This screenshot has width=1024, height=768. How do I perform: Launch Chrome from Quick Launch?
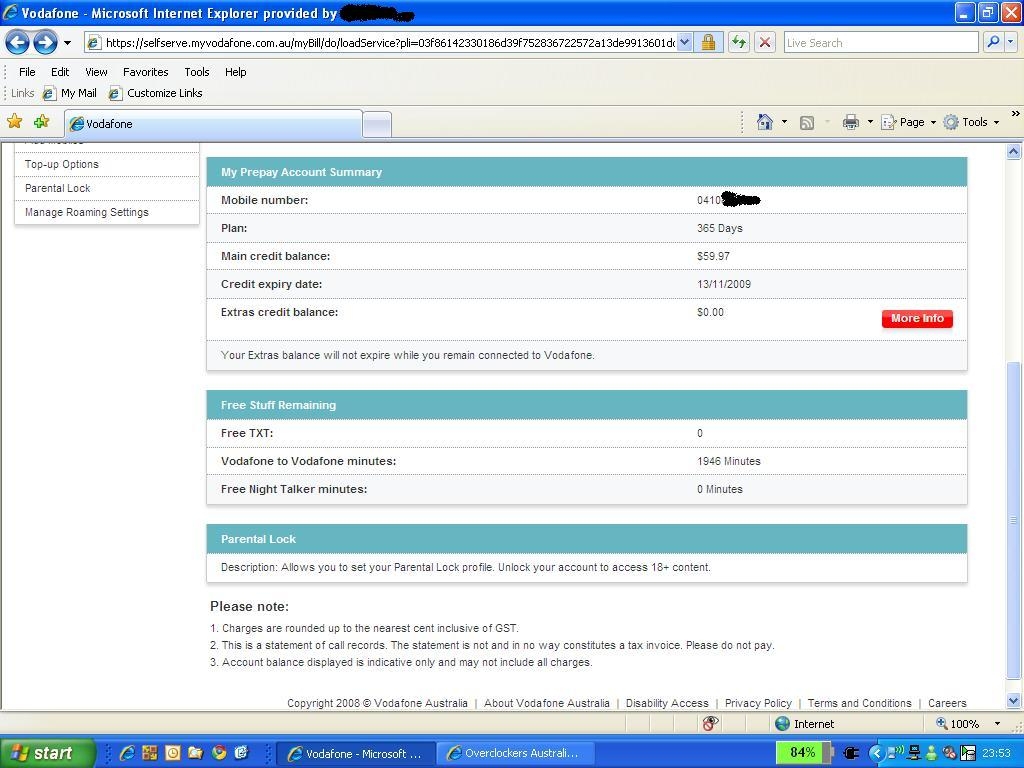coord(219,753)
